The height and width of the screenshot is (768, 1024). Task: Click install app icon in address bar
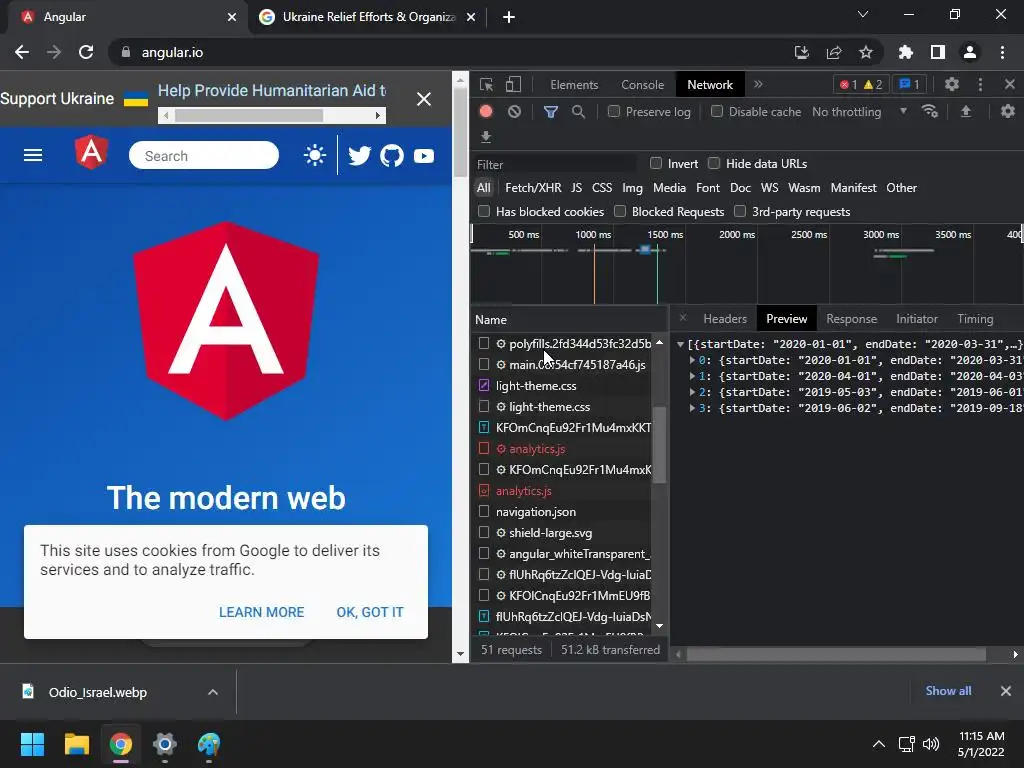(802, 52)
